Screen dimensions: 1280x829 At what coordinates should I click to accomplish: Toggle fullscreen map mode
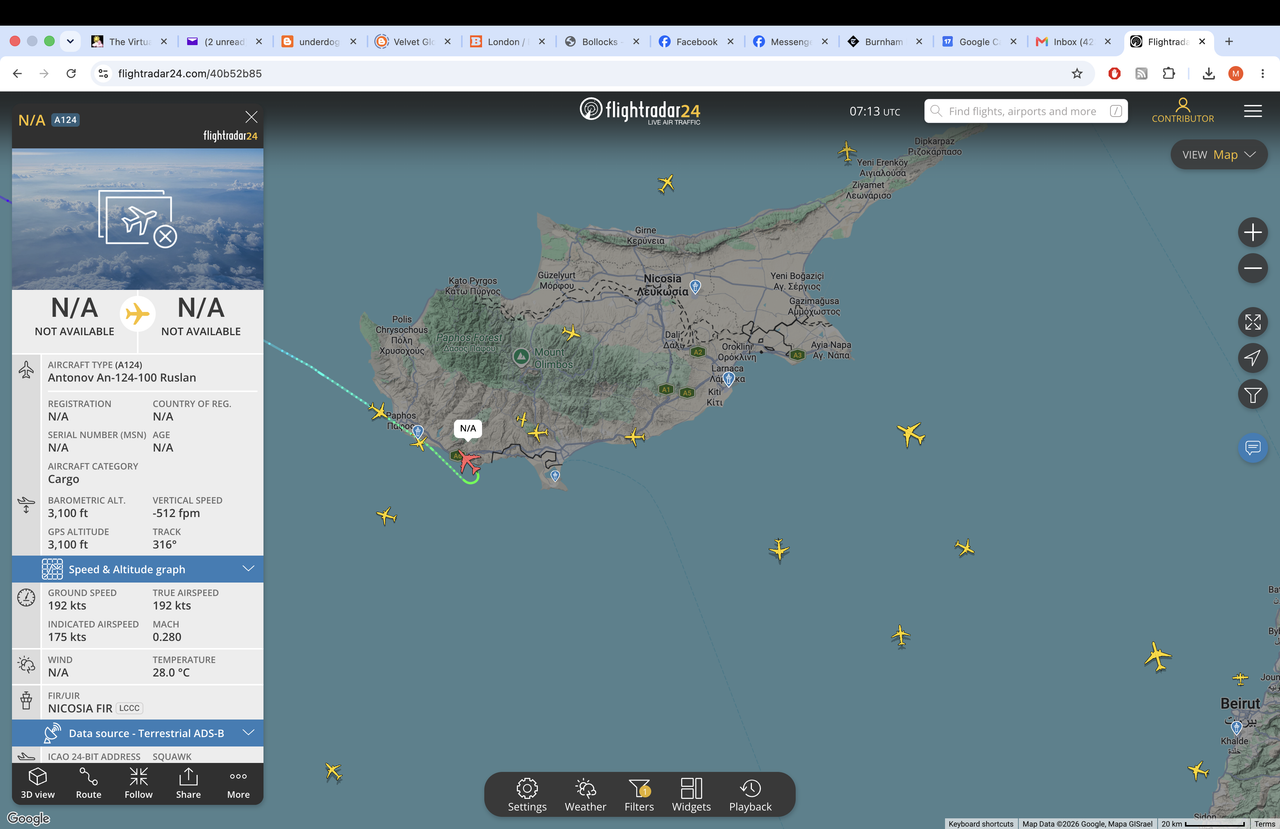pyautogui.click(x=1253, y=322)
